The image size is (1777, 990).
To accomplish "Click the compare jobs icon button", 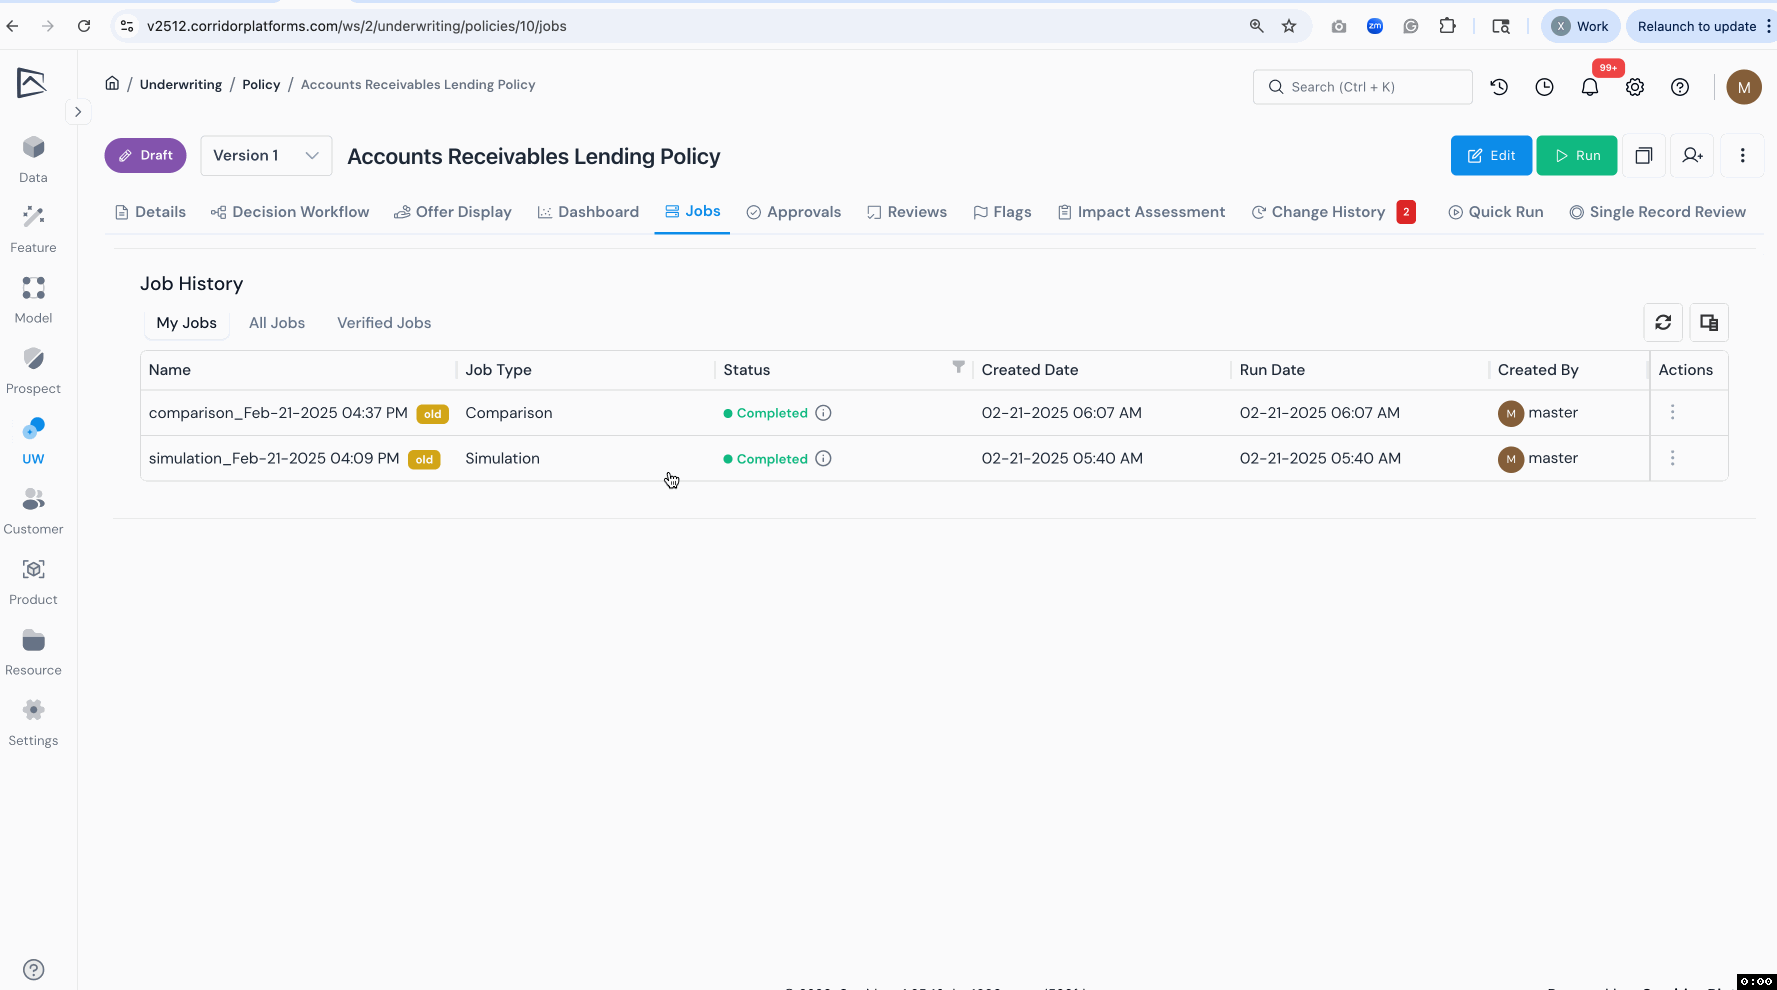I will point(1708,322).
